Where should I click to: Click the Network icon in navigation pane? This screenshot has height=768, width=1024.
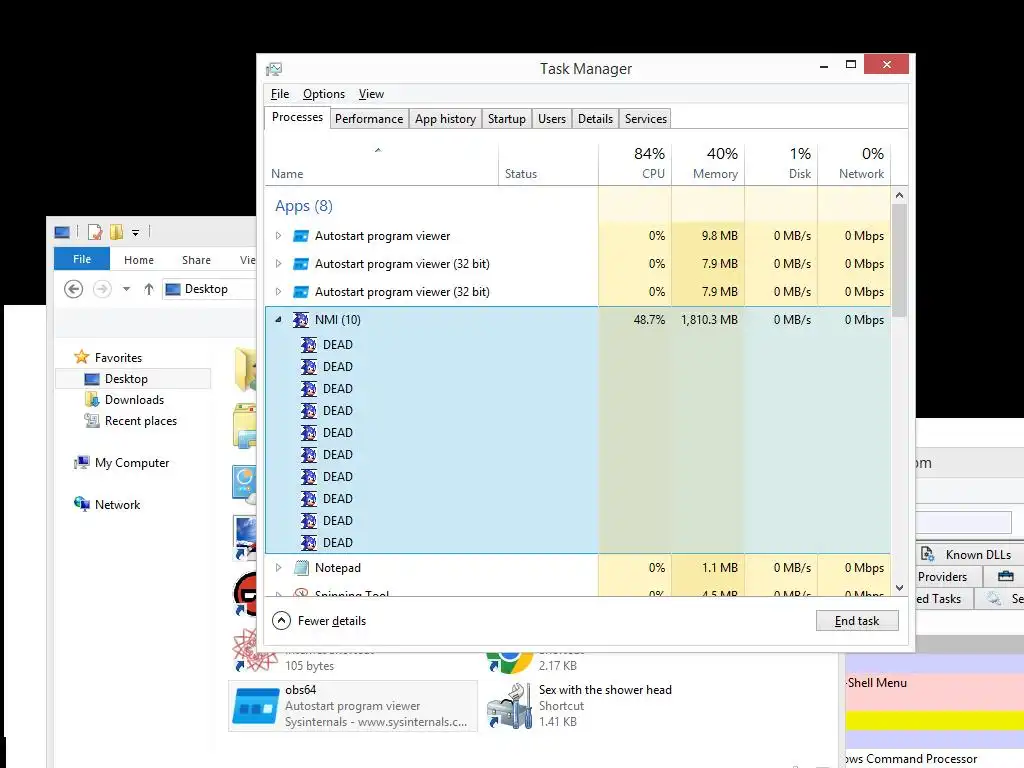82,504
